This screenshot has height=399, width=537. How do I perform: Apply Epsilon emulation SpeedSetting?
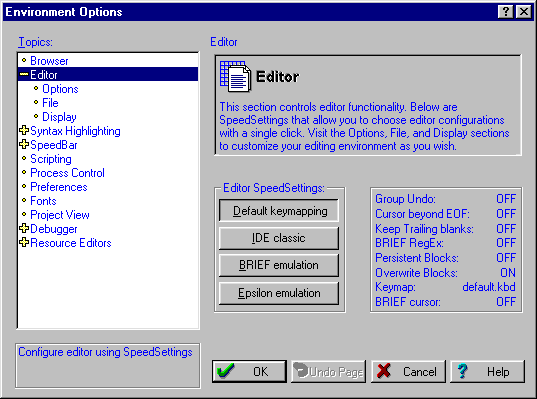[x=279, y=293]
